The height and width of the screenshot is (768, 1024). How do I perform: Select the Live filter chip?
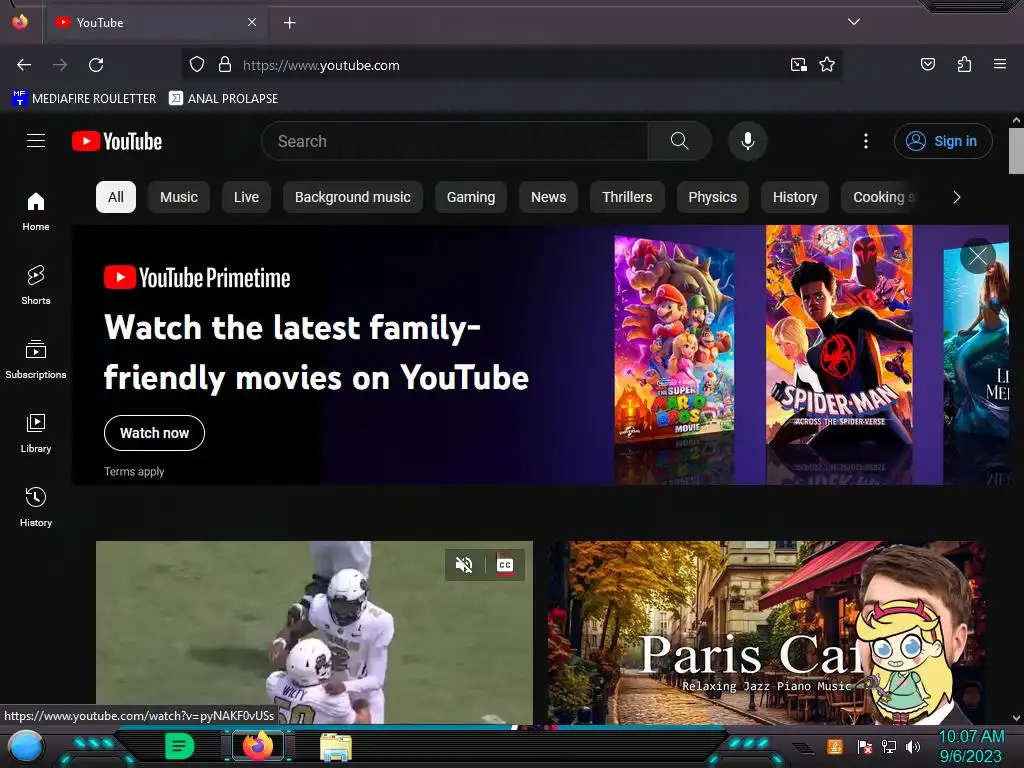(x=246, y=197)
